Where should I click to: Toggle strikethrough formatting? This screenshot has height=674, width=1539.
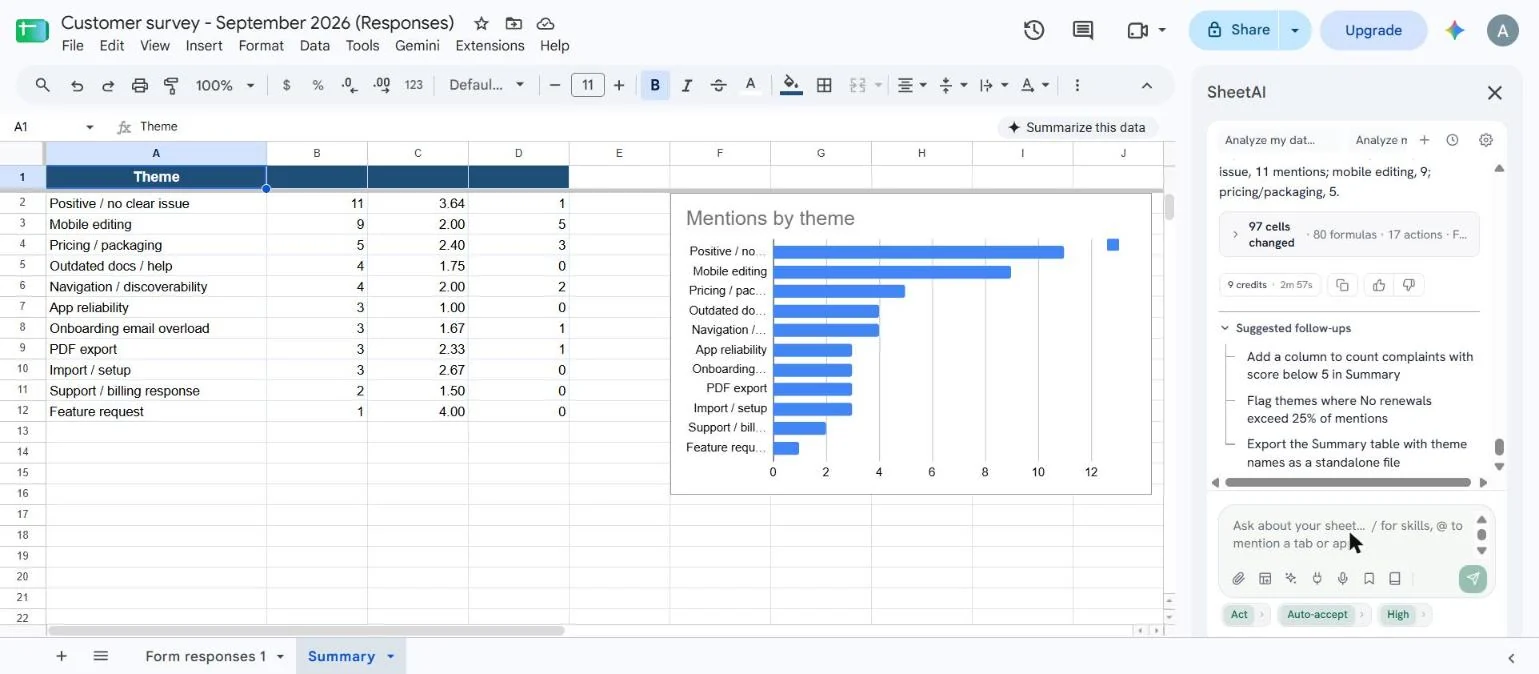(x=718, y=85)
